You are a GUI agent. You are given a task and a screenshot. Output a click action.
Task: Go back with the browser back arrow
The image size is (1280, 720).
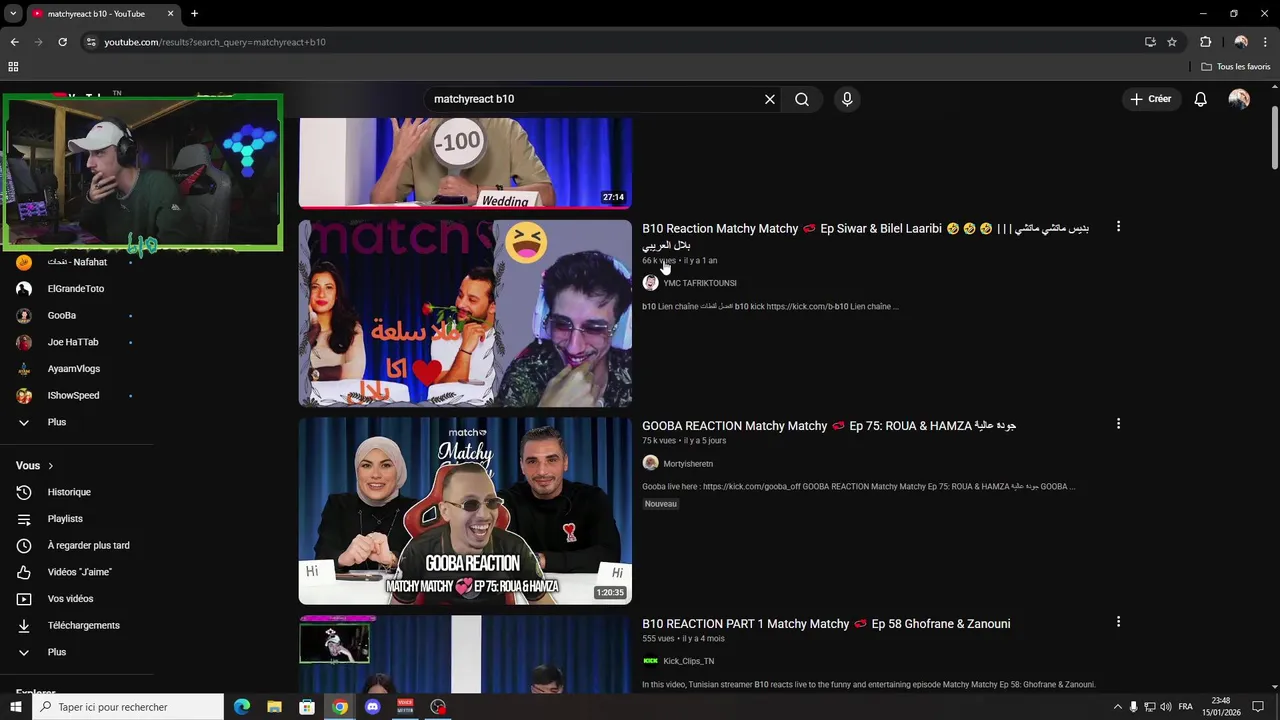pos(14,42)
